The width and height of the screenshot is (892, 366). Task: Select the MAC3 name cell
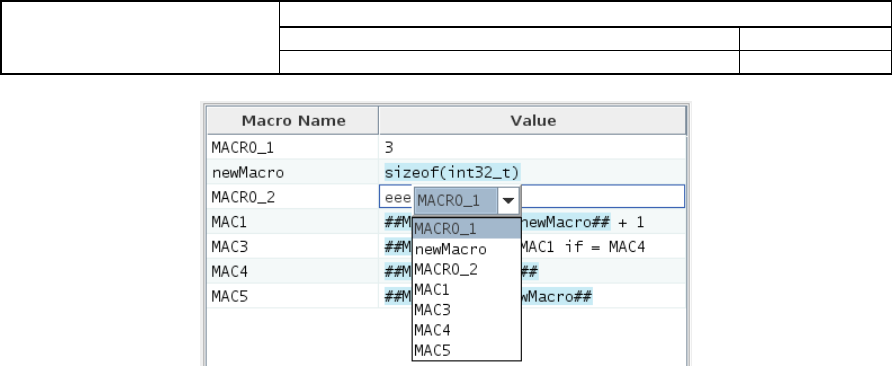pyautogui.click(x=293, y=246)
